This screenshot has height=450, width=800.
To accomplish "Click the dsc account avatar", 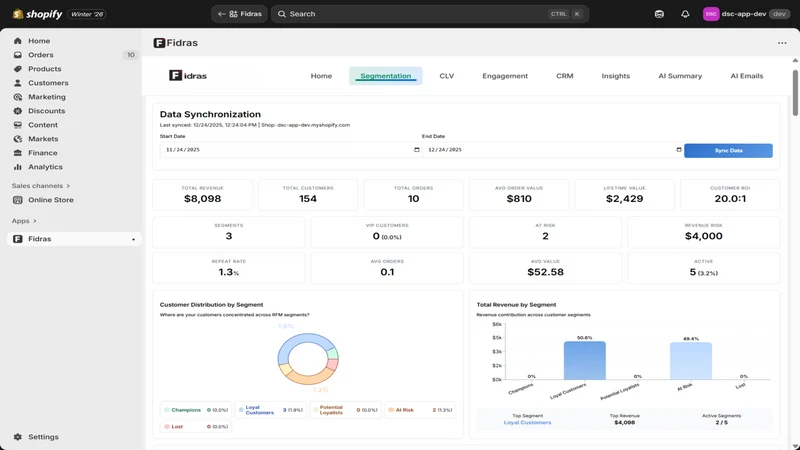I will coord(711,14).
